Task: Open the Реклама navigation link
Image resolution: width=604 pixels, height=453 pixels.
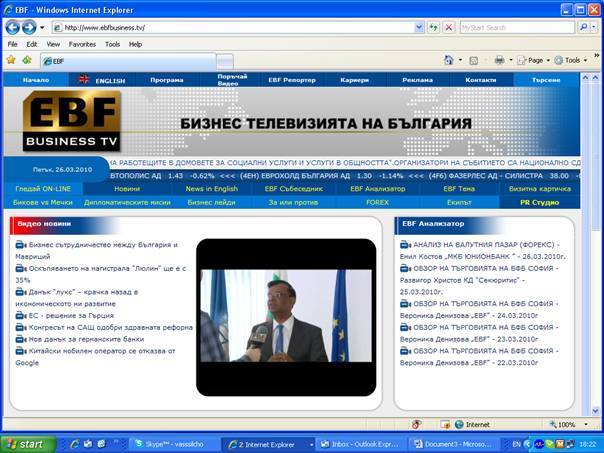Action: [417, 80]
